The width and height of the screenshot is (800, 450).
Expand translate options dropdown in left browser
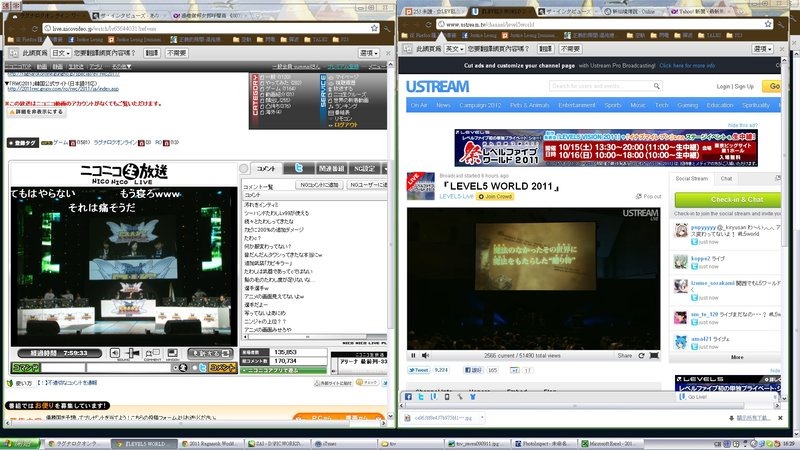click(369, 52)
